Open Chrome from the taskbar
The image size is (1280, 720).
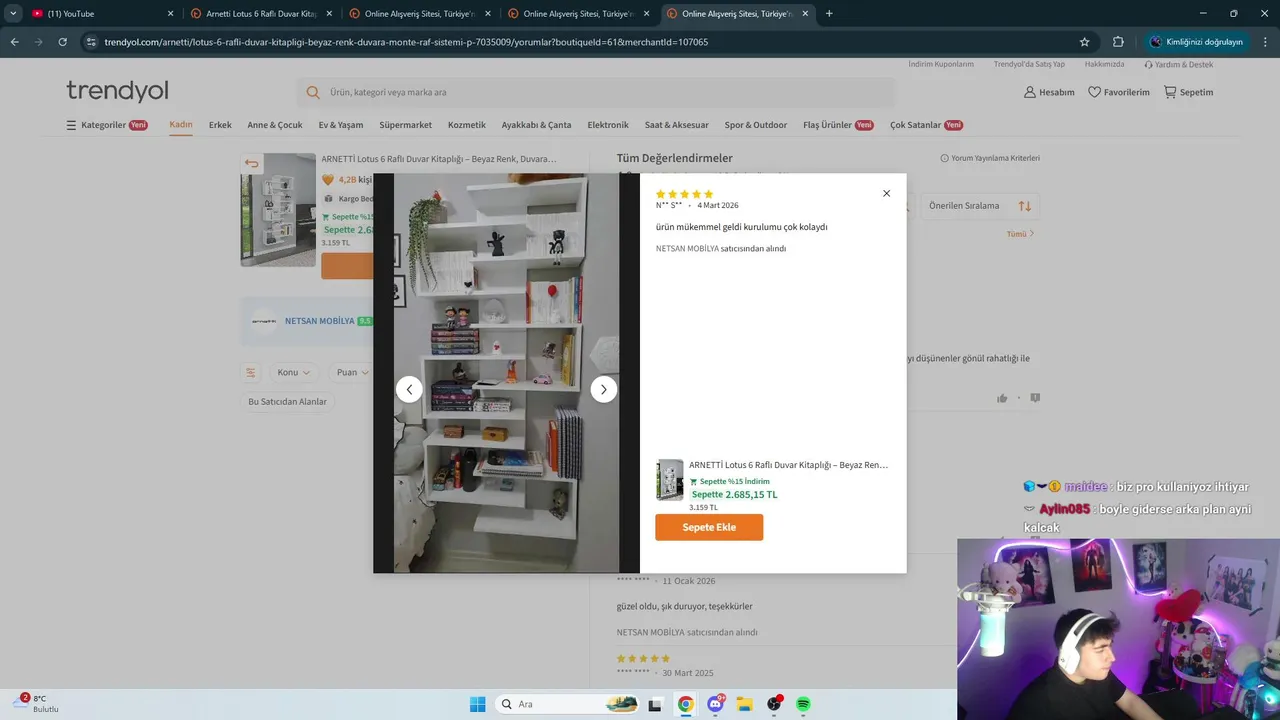coord(685,704)
